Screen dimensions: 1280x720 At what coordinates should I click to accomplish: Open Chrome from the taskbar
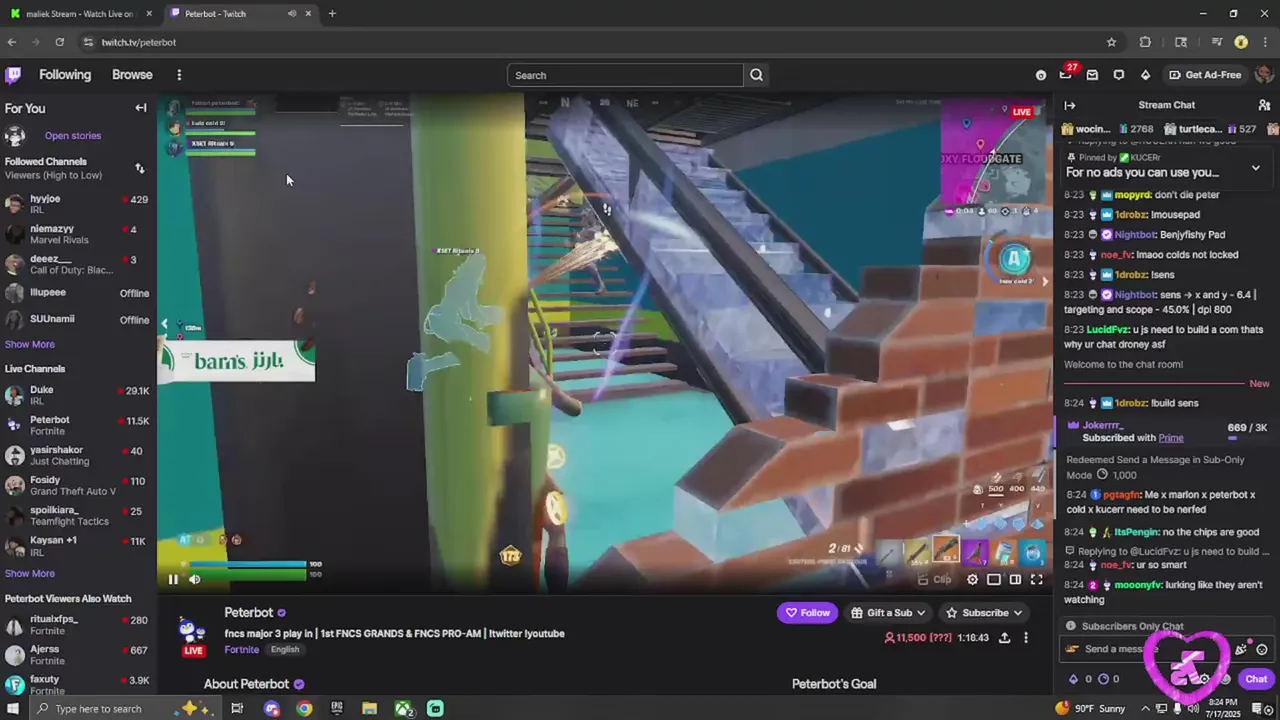point(304,709)
